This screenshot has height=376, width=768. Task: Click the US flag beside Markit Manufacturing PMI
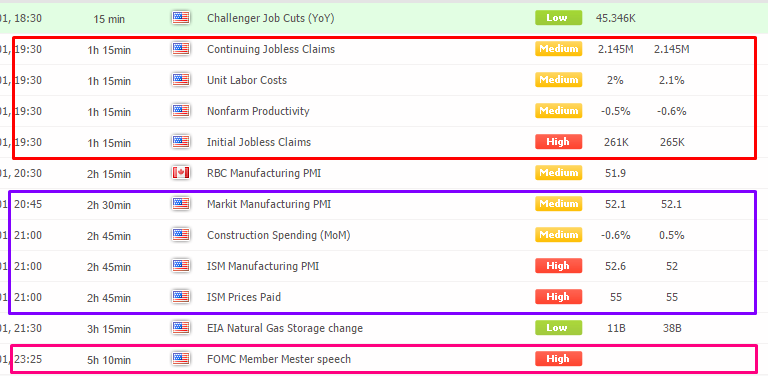pyautogui.click(x=181, y=204)
